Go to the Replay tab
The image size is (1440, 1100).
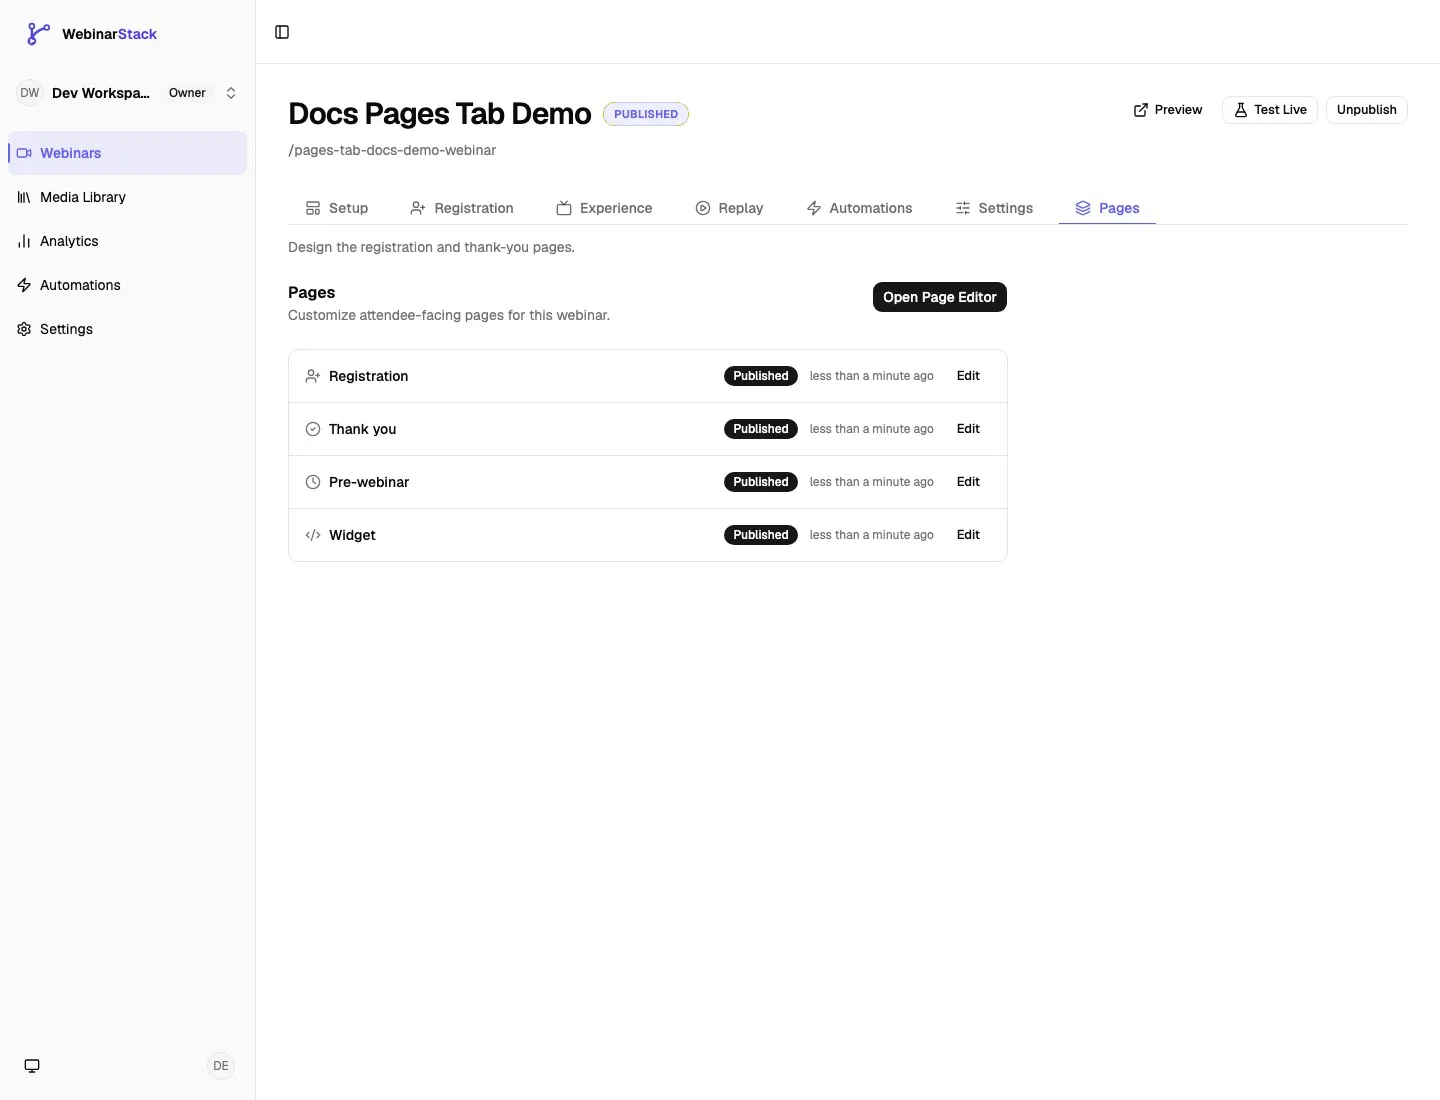coord(729,208)
